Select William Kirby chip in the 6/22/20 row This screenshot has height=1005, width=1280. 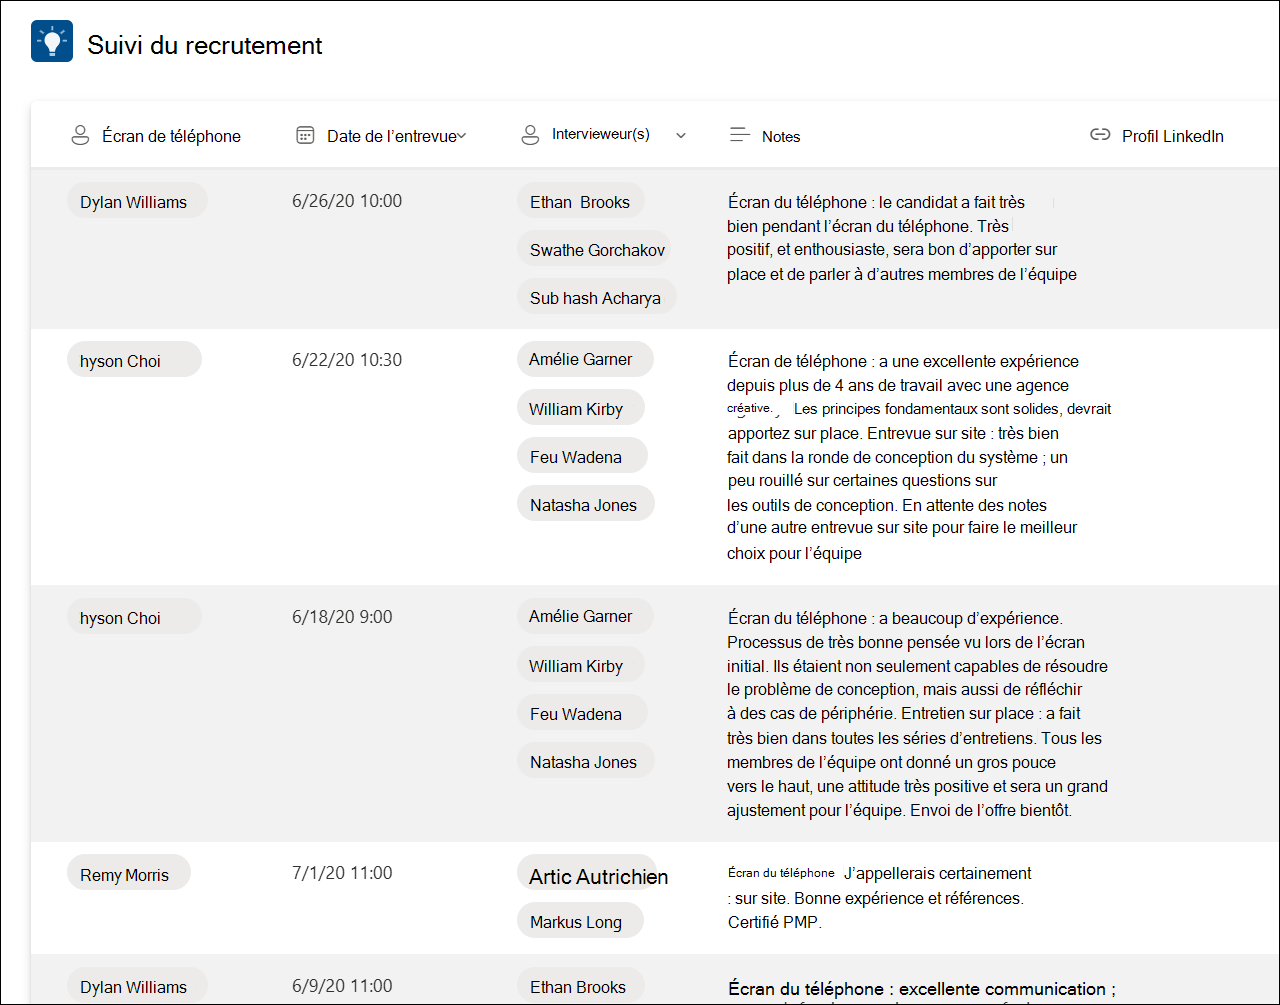[x=581, y=408]
